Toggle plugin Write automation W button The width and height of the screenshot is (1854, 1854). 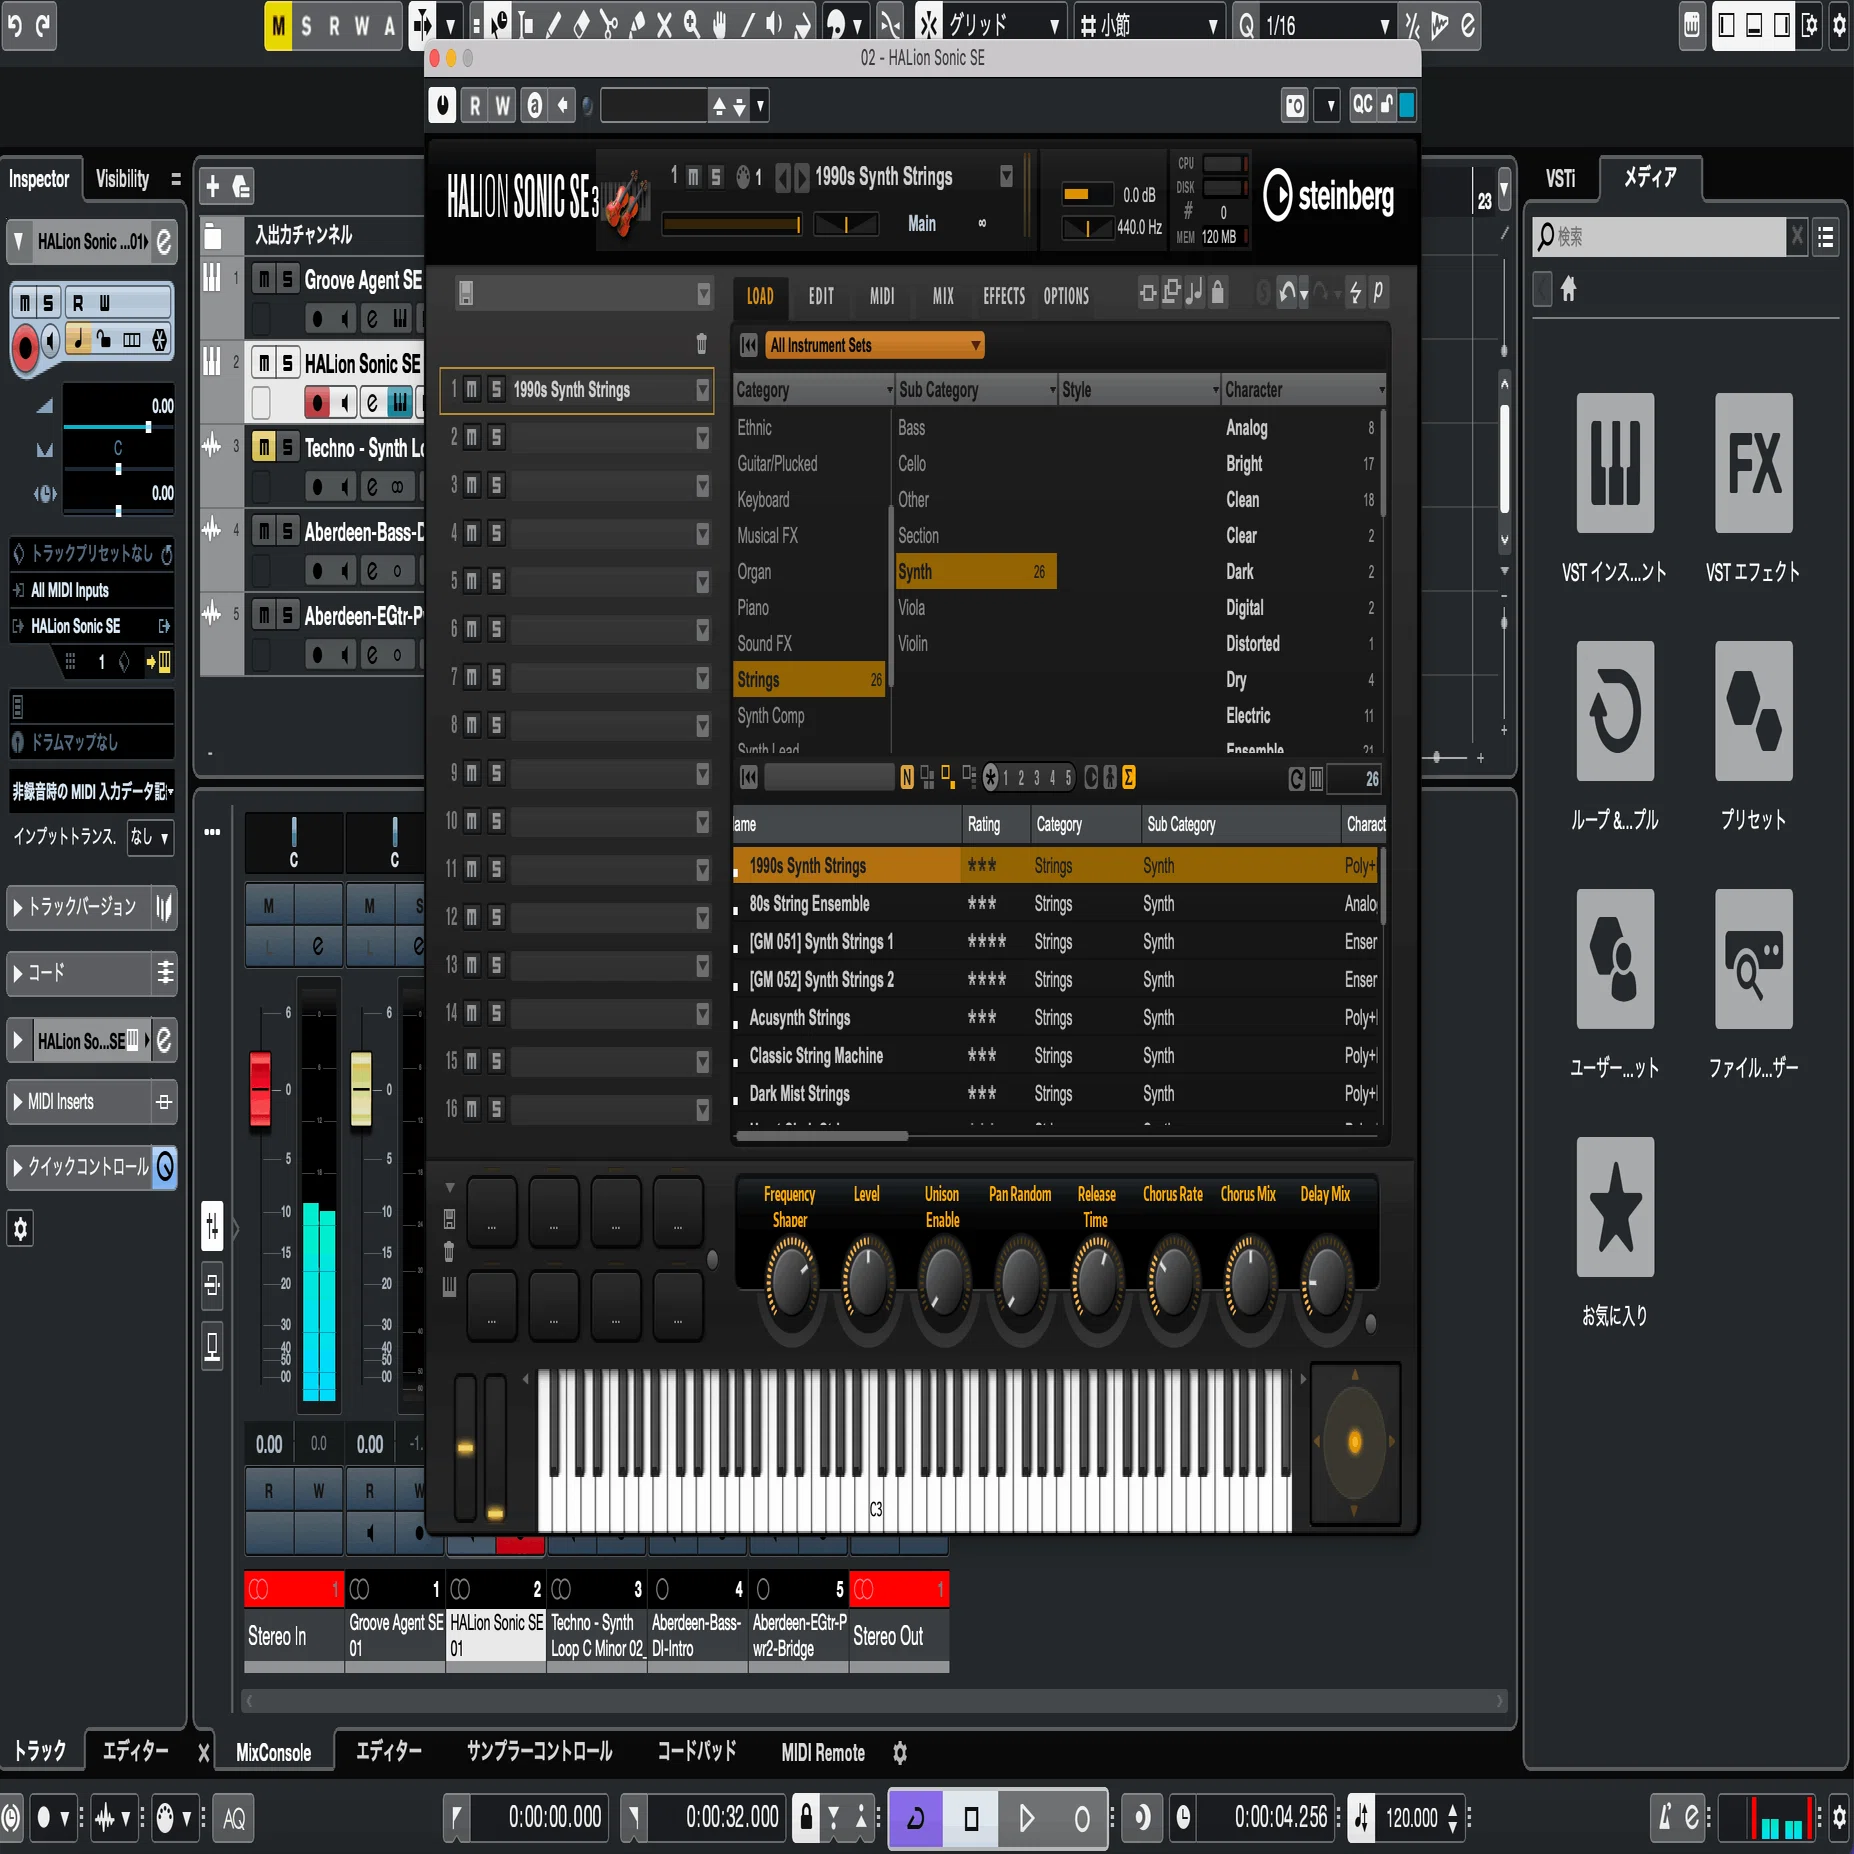503,105
